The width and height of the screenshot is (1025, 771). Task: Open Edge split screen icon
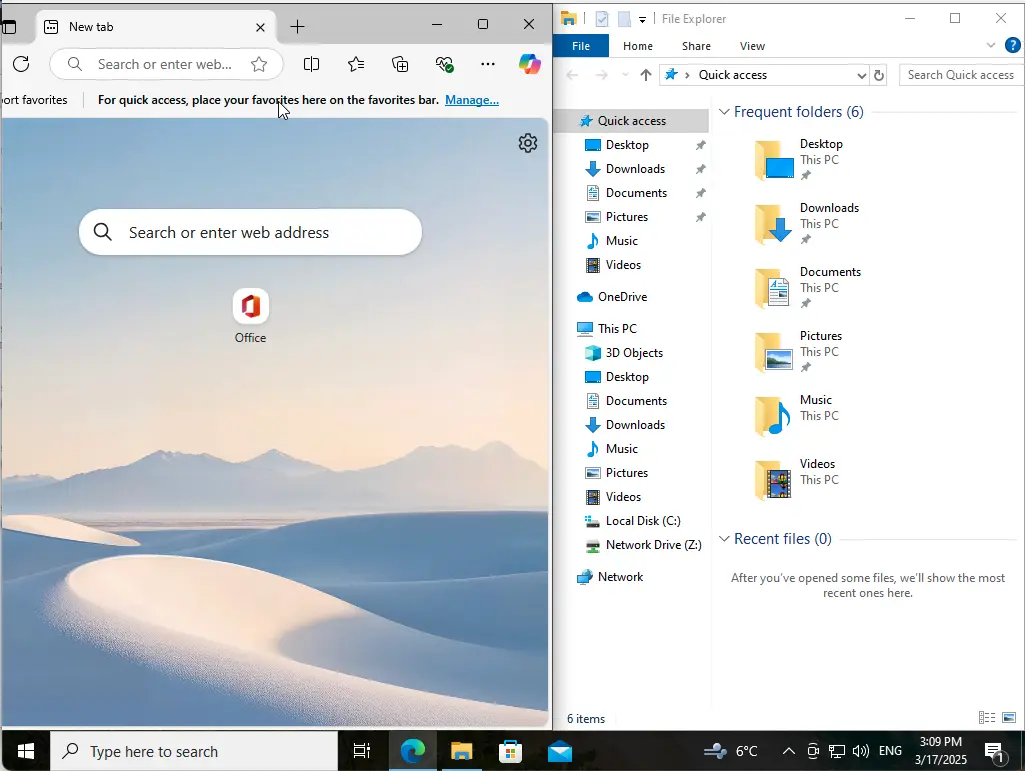(312, 64)
